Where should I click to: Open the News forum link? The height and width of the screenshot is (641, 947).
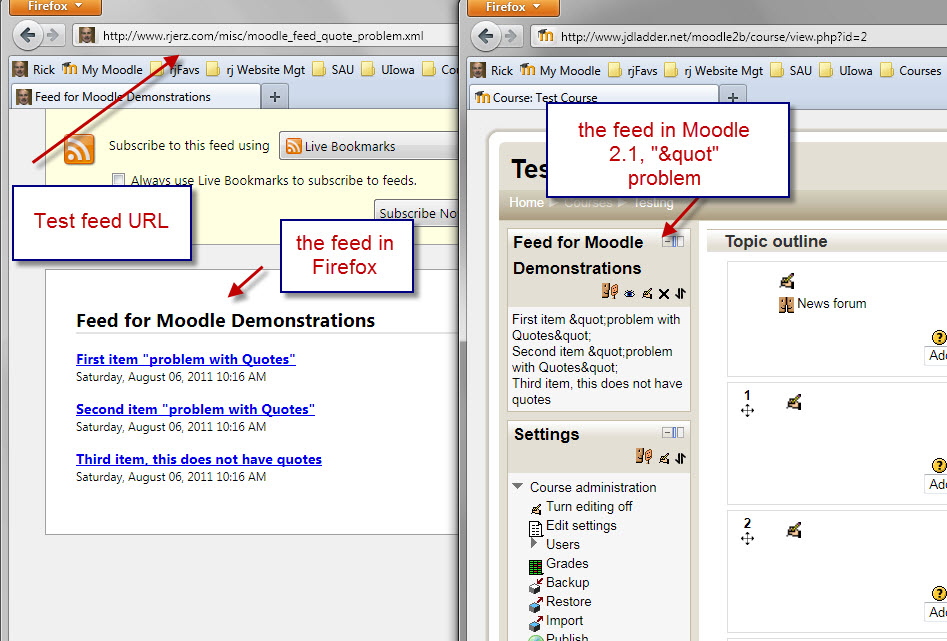pyautogui.click(x=832, y=303)
